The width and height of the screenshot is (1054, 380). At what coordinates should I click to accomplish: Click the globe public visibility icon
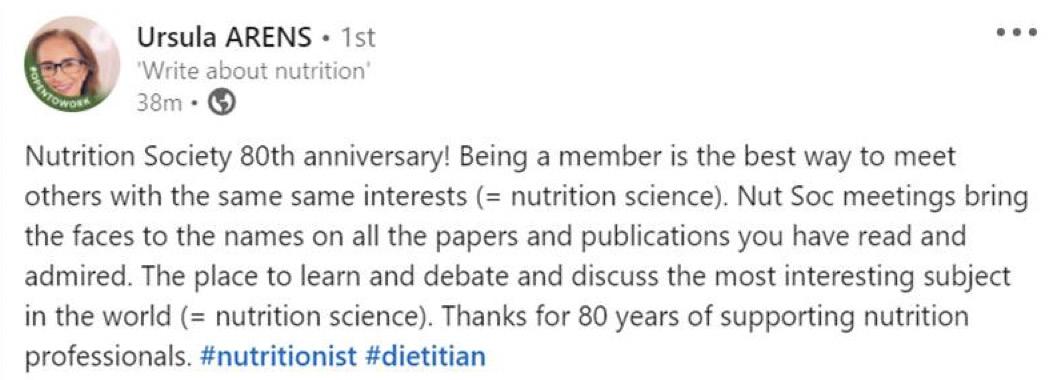222,102
